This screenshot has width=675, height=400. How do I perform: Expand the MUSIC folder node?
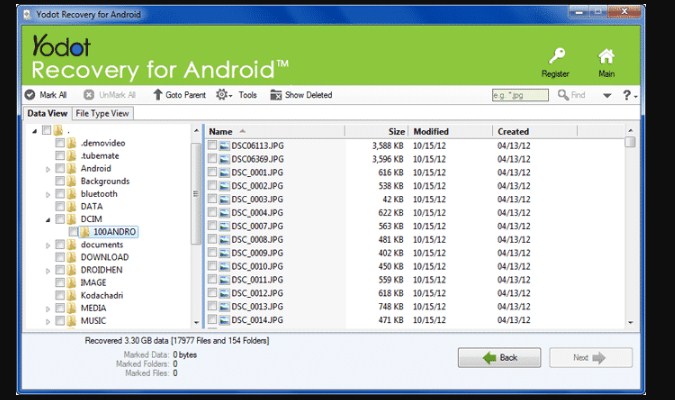coord(48,322)
